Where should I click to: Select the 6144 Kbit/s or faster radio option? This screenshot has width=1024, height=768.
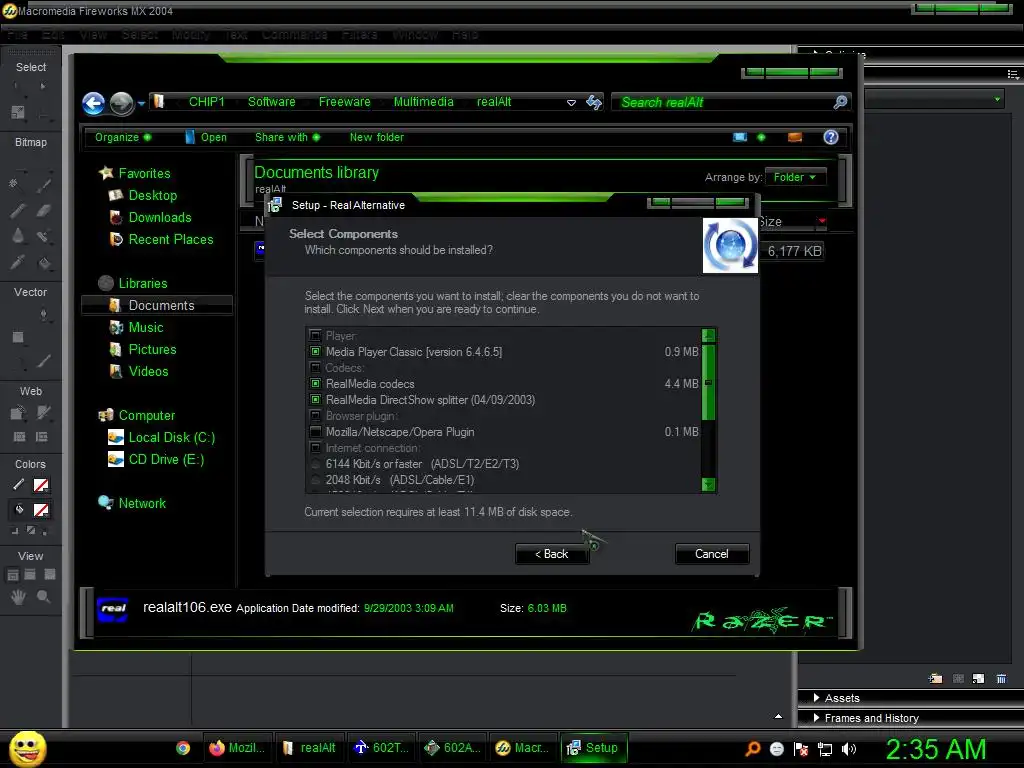(x=315, y=464)
